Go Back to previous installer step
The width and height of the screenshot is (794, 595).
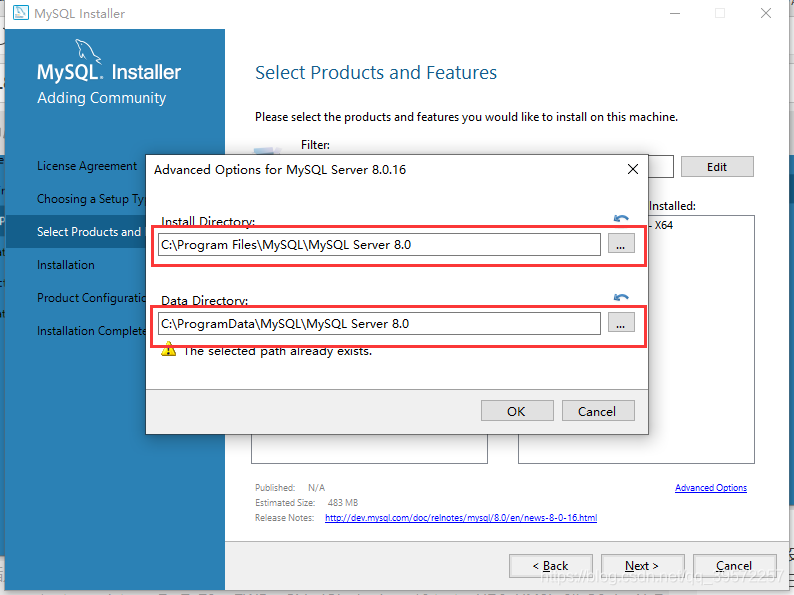[550, 566]
